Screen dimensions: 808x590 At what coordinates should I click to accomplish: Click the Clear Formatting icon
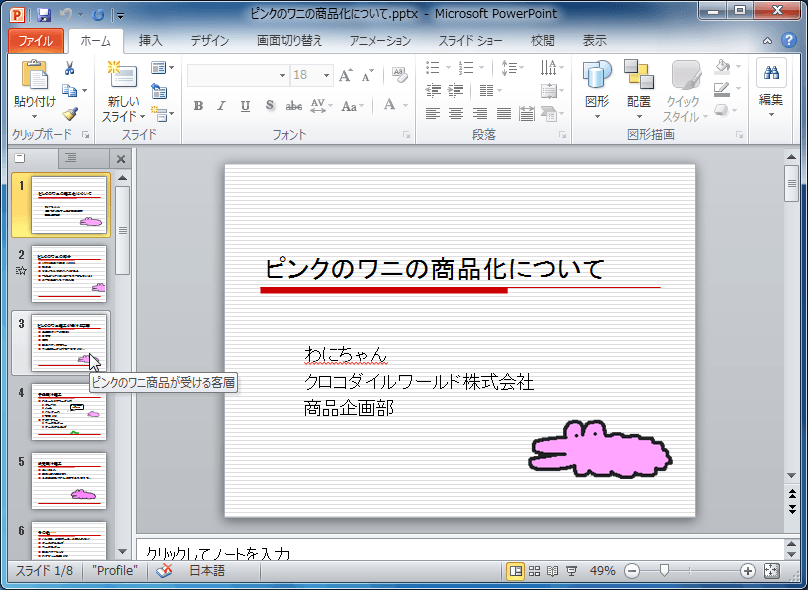coord(399,75)
